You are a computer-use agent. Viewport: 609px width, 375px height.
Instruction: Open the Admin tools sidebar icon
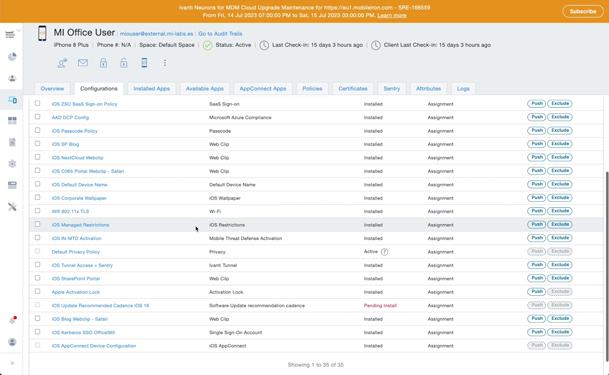(x=12, y=207)
